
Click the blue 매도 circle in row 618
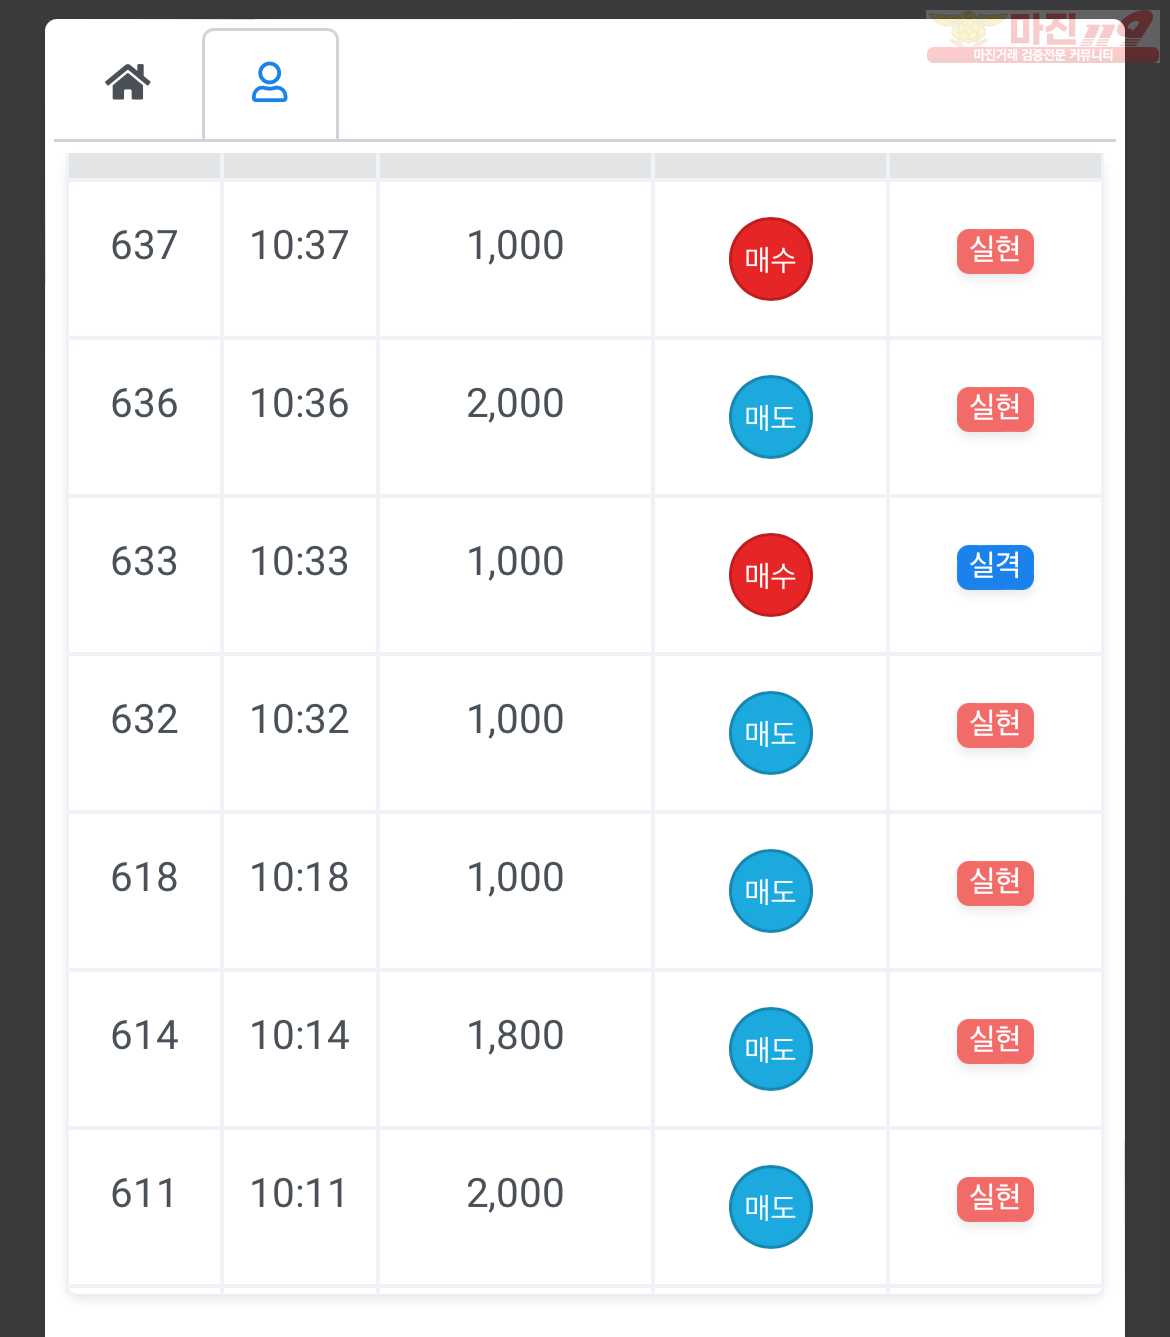coord(770,891)
